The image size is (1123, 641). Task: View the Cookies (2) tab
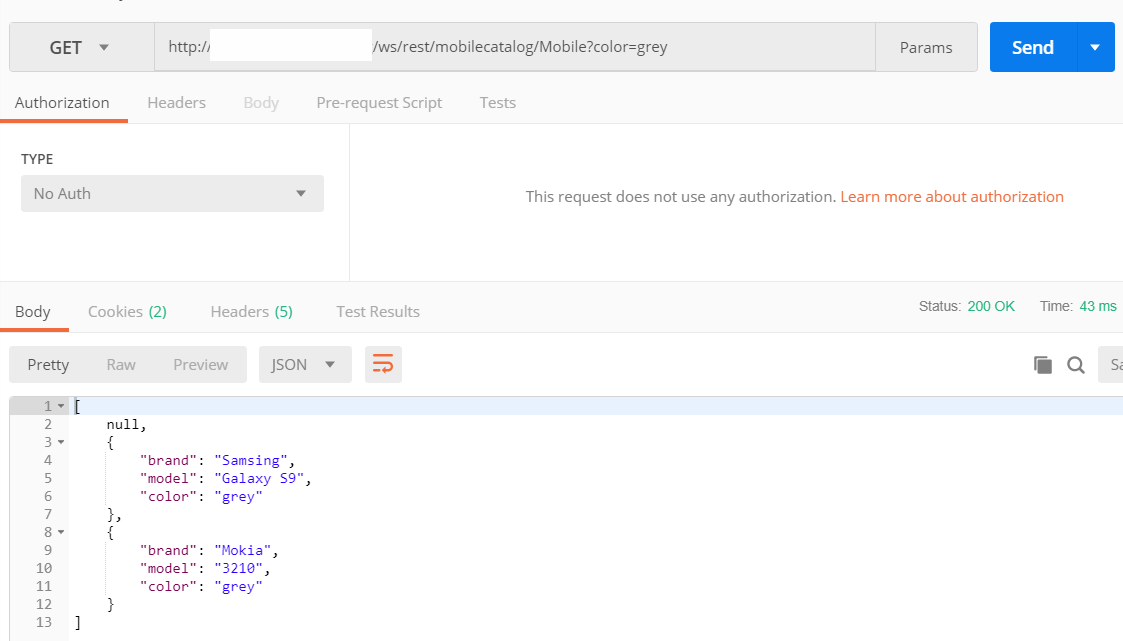coord(127,312)
